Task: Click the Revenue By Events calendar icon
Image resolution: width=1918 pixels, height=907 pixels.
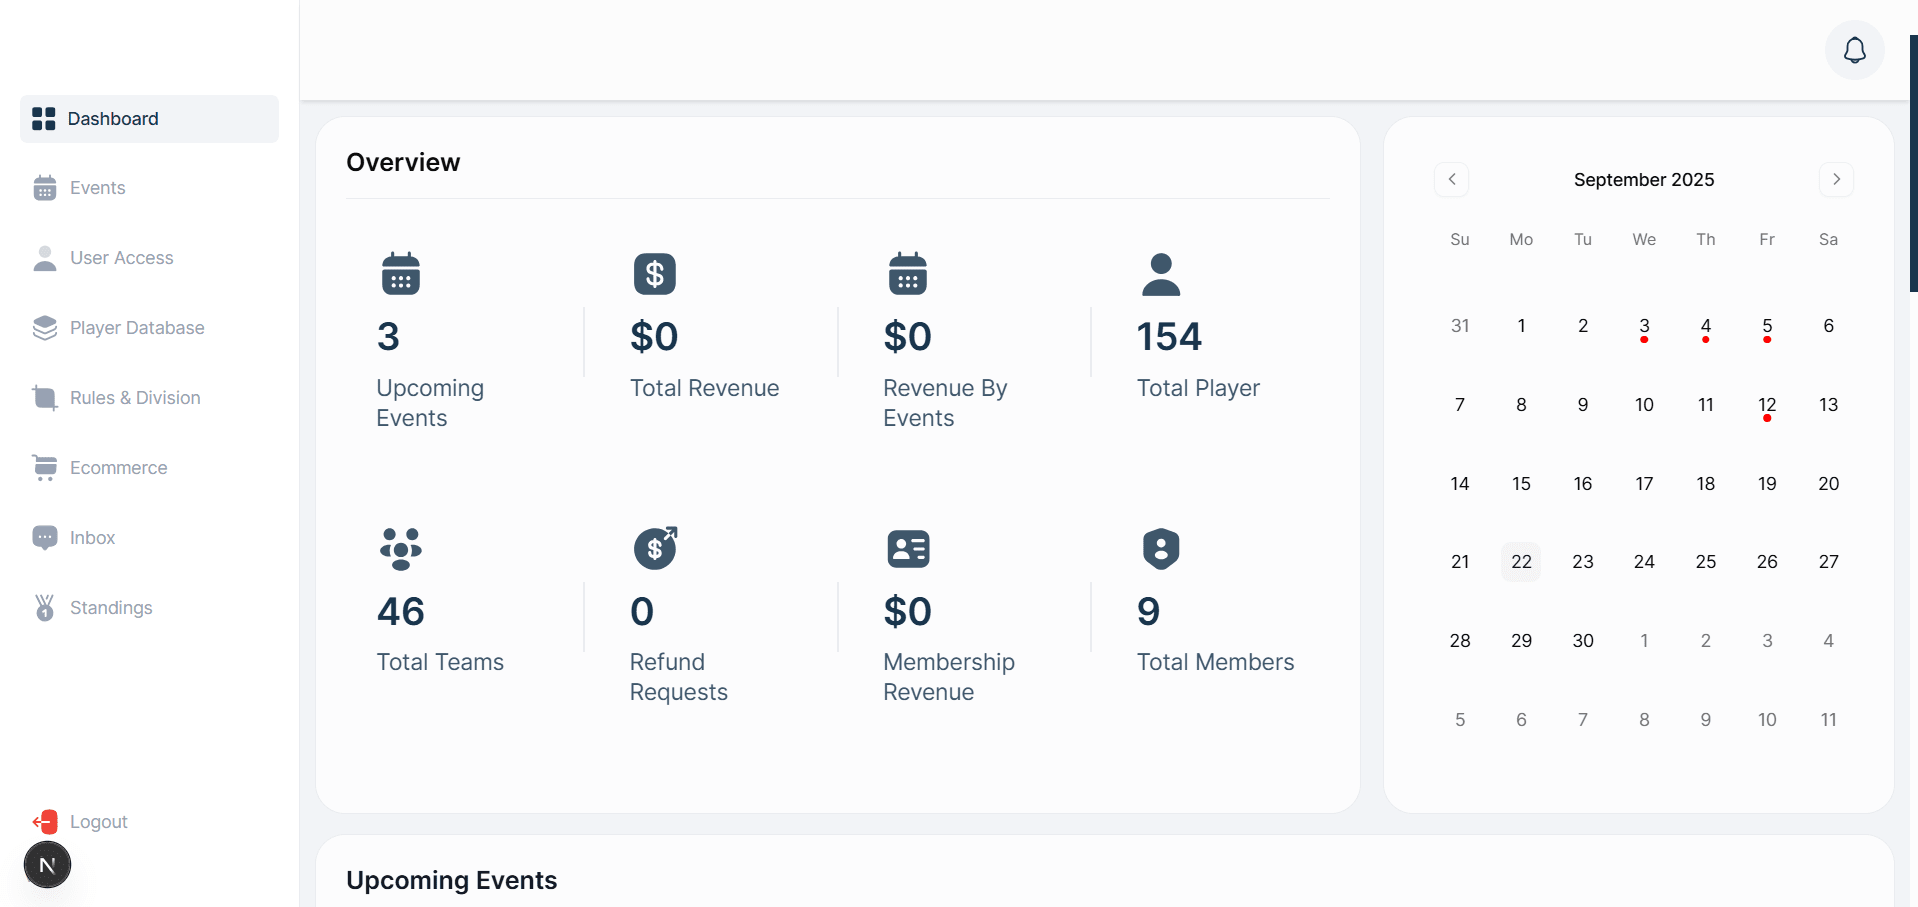Action: click(x=907, y=274)
